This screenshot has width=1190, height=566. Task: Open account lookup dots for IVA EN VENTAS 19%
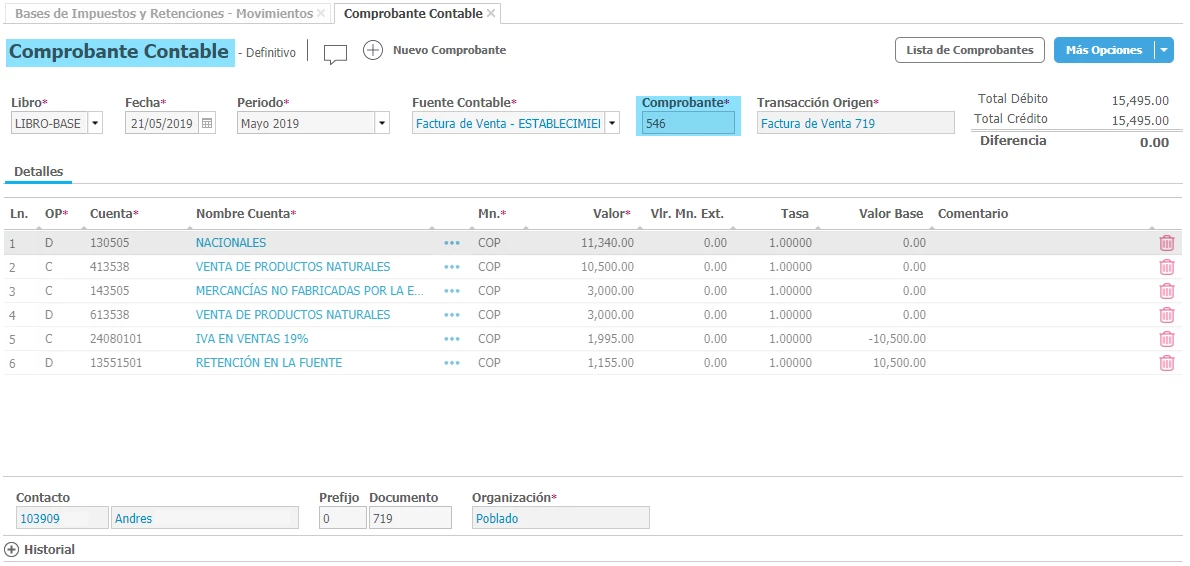(452, 339)
